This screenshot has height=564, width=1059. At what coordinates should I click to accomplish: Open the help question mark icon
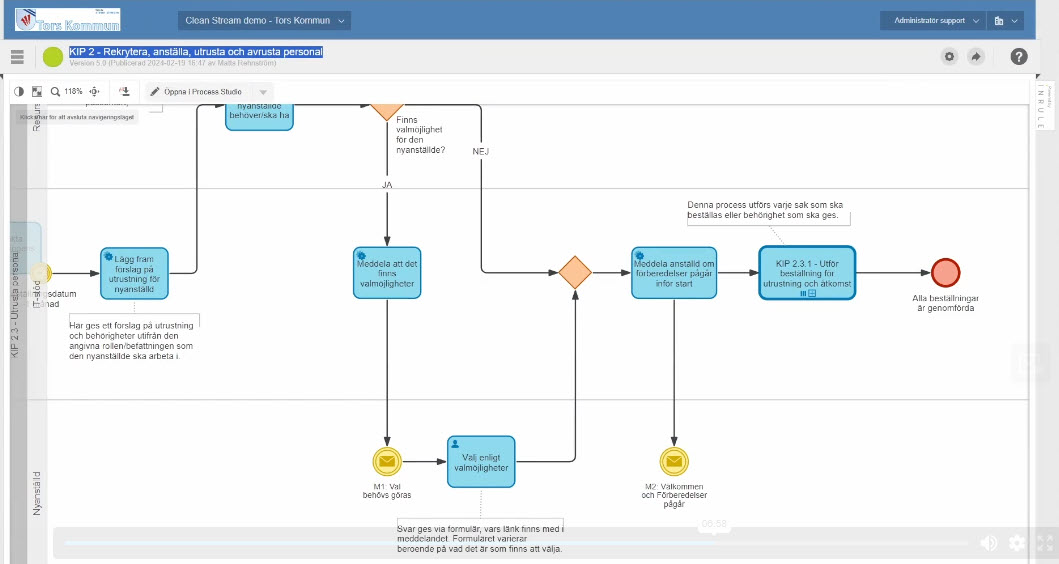click(1018, 57)
